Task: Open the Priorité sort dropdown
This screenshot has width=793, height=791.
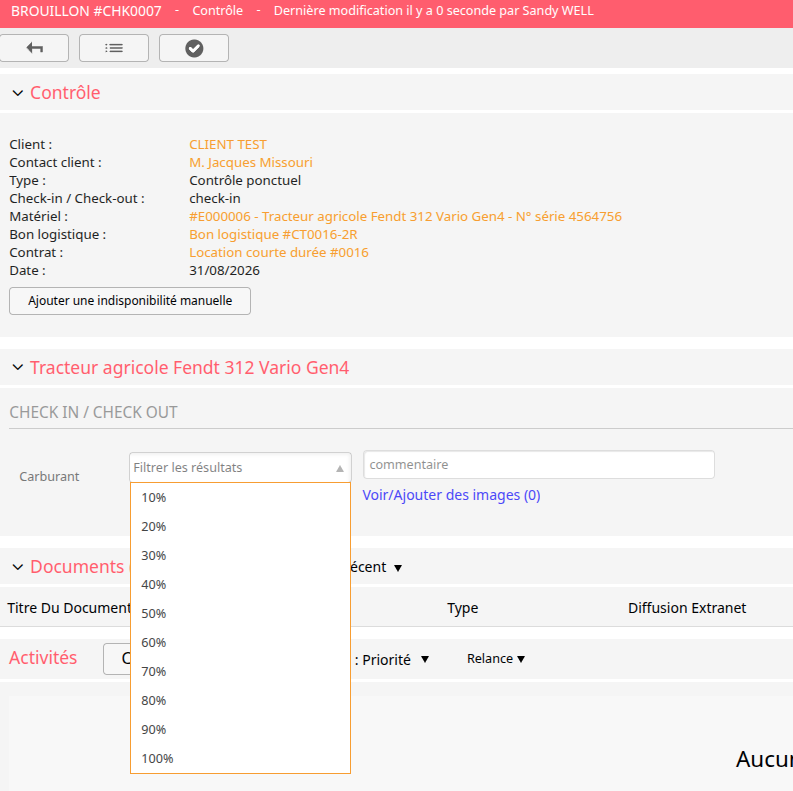Action: 425,660
